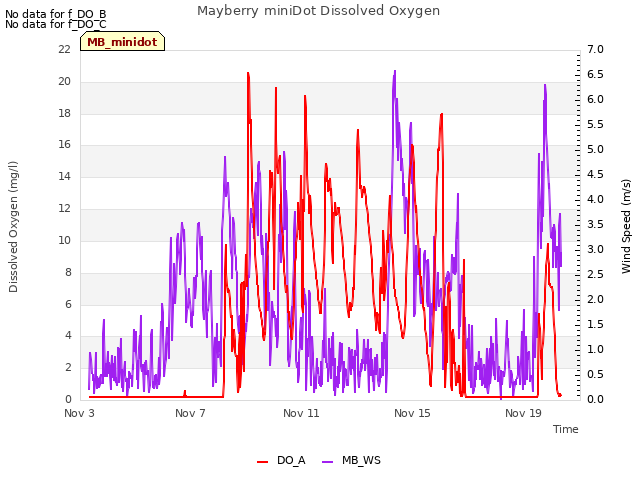Click the 4.0 wind speed axis value
Image resolution: width=640 pixels, height=480 pixels.
point(595,199)
